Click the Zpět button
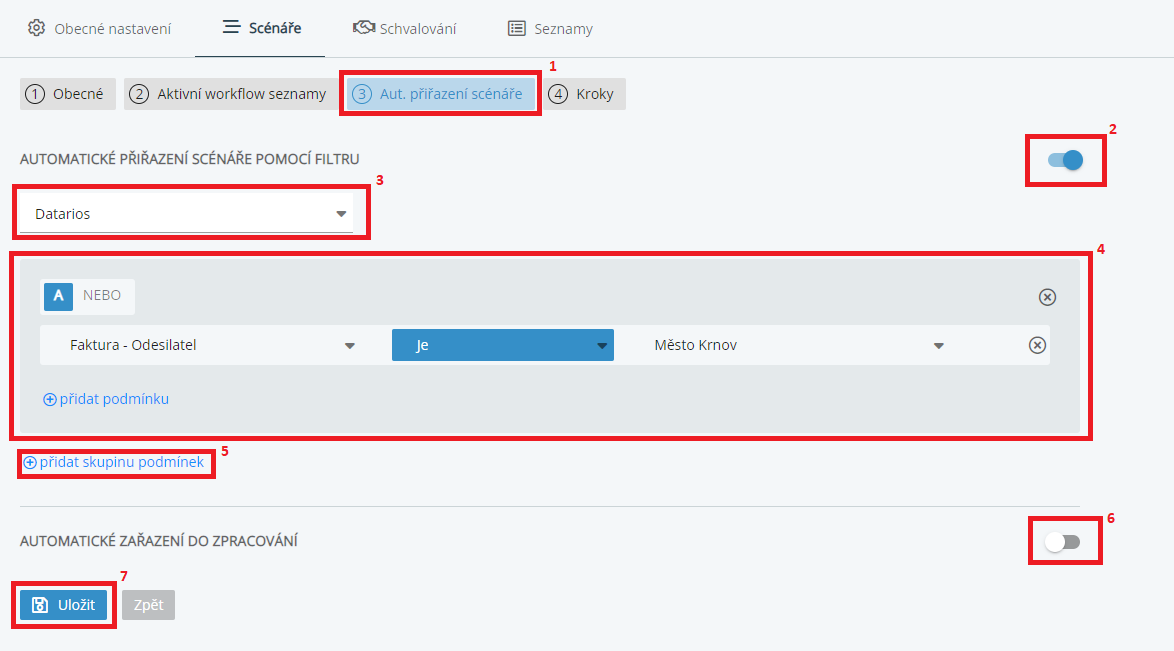Screen dimensions: 1174x651 [148, 605]
